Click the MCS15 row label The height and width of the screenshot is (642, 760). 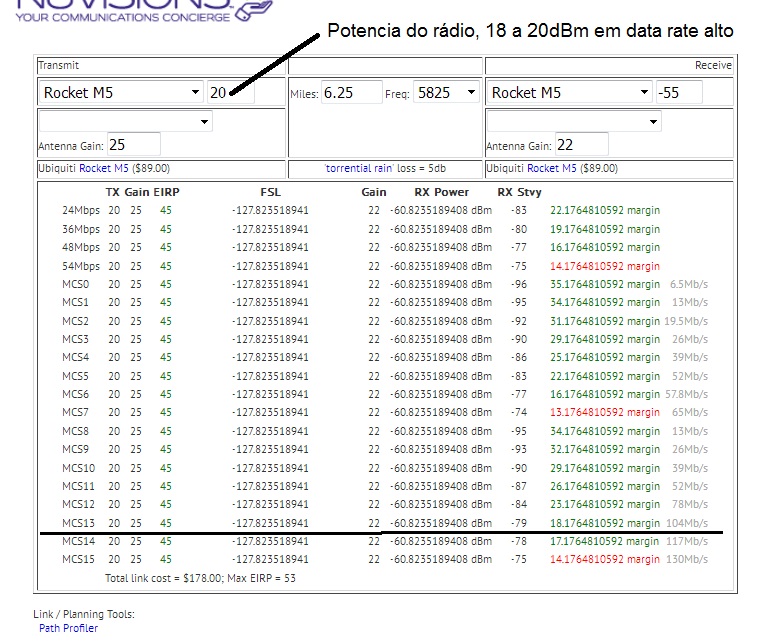79,559
